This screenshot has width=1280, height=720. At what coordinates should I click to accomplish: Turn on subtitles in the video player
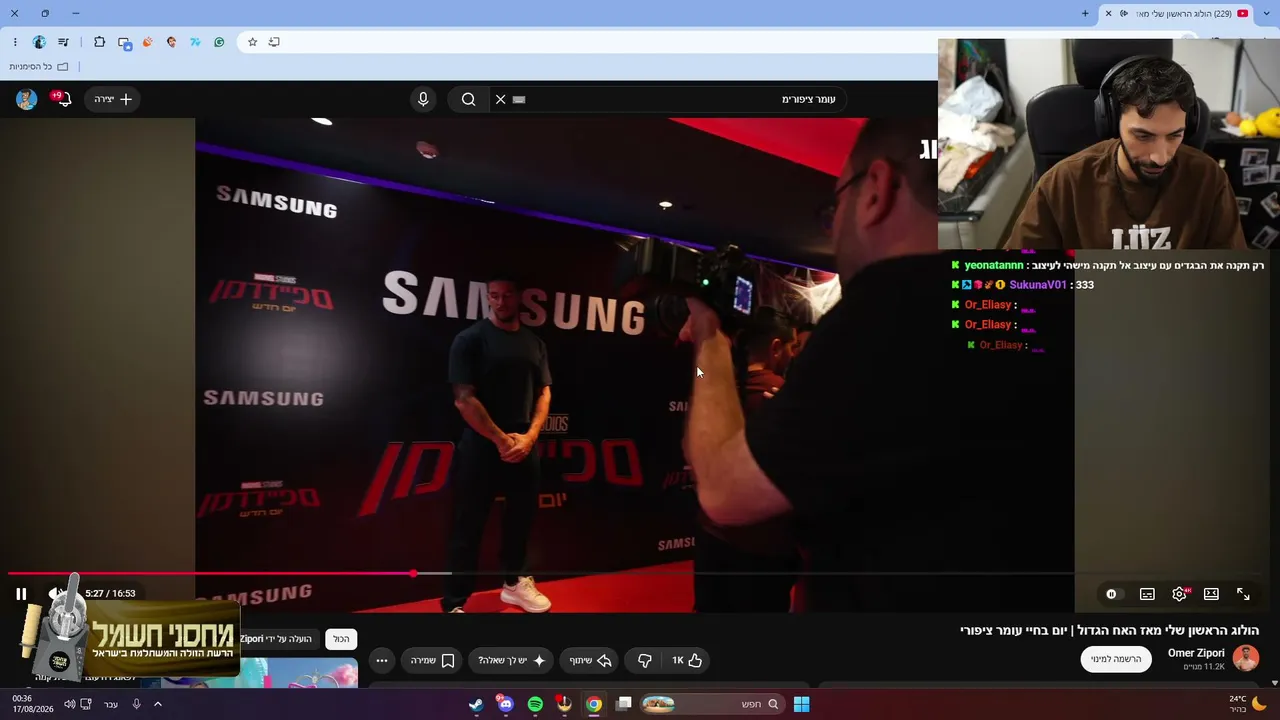1147,594
